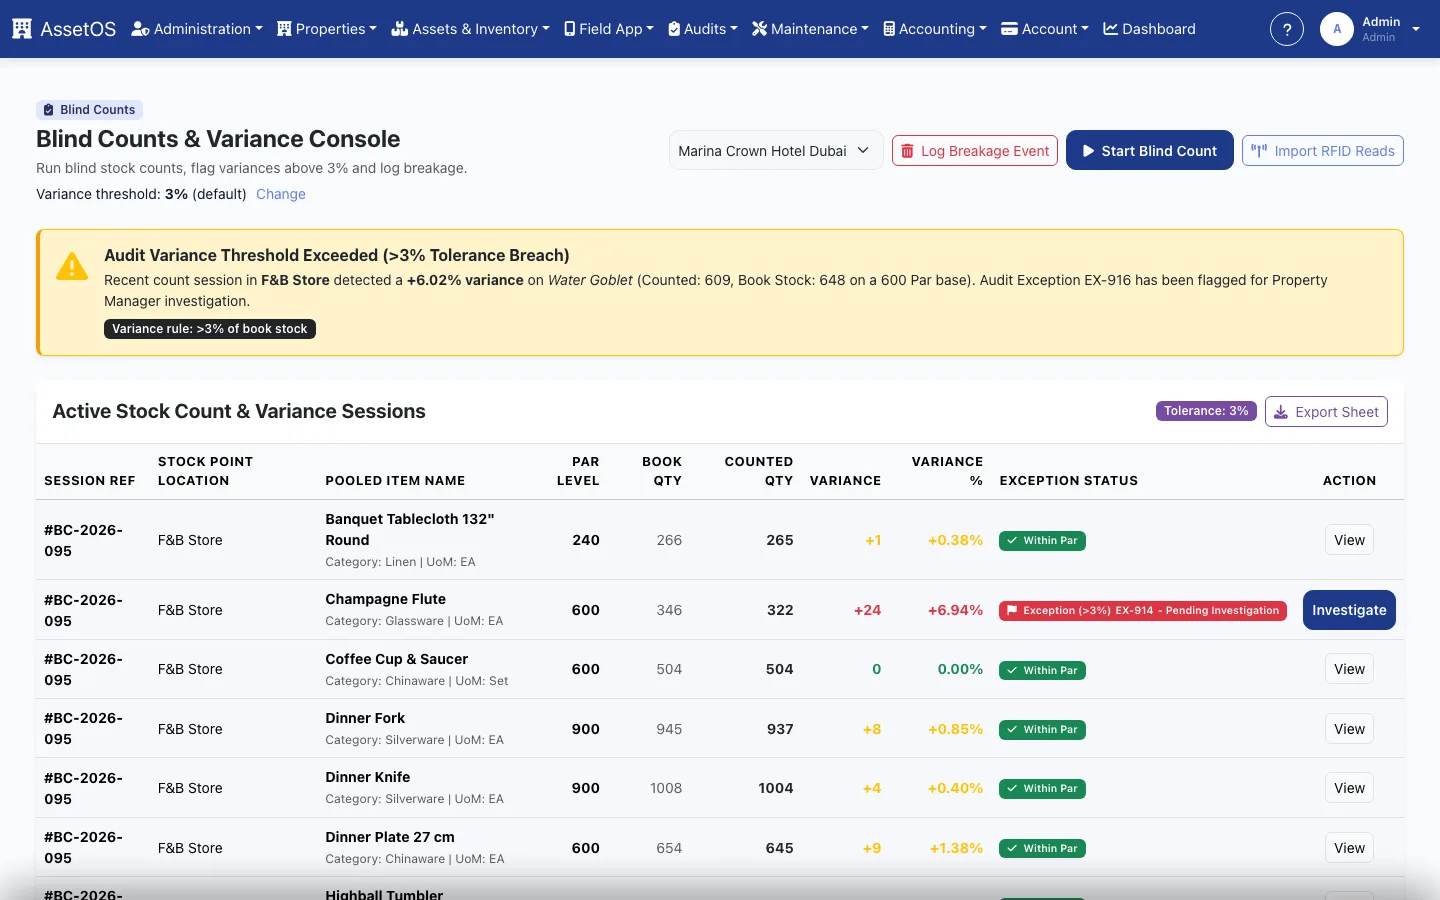Image resolution: width=1440 pixels, height=900 pixels.
Task: Click the Exception Status column header
Action: (x=1068, y=481)
